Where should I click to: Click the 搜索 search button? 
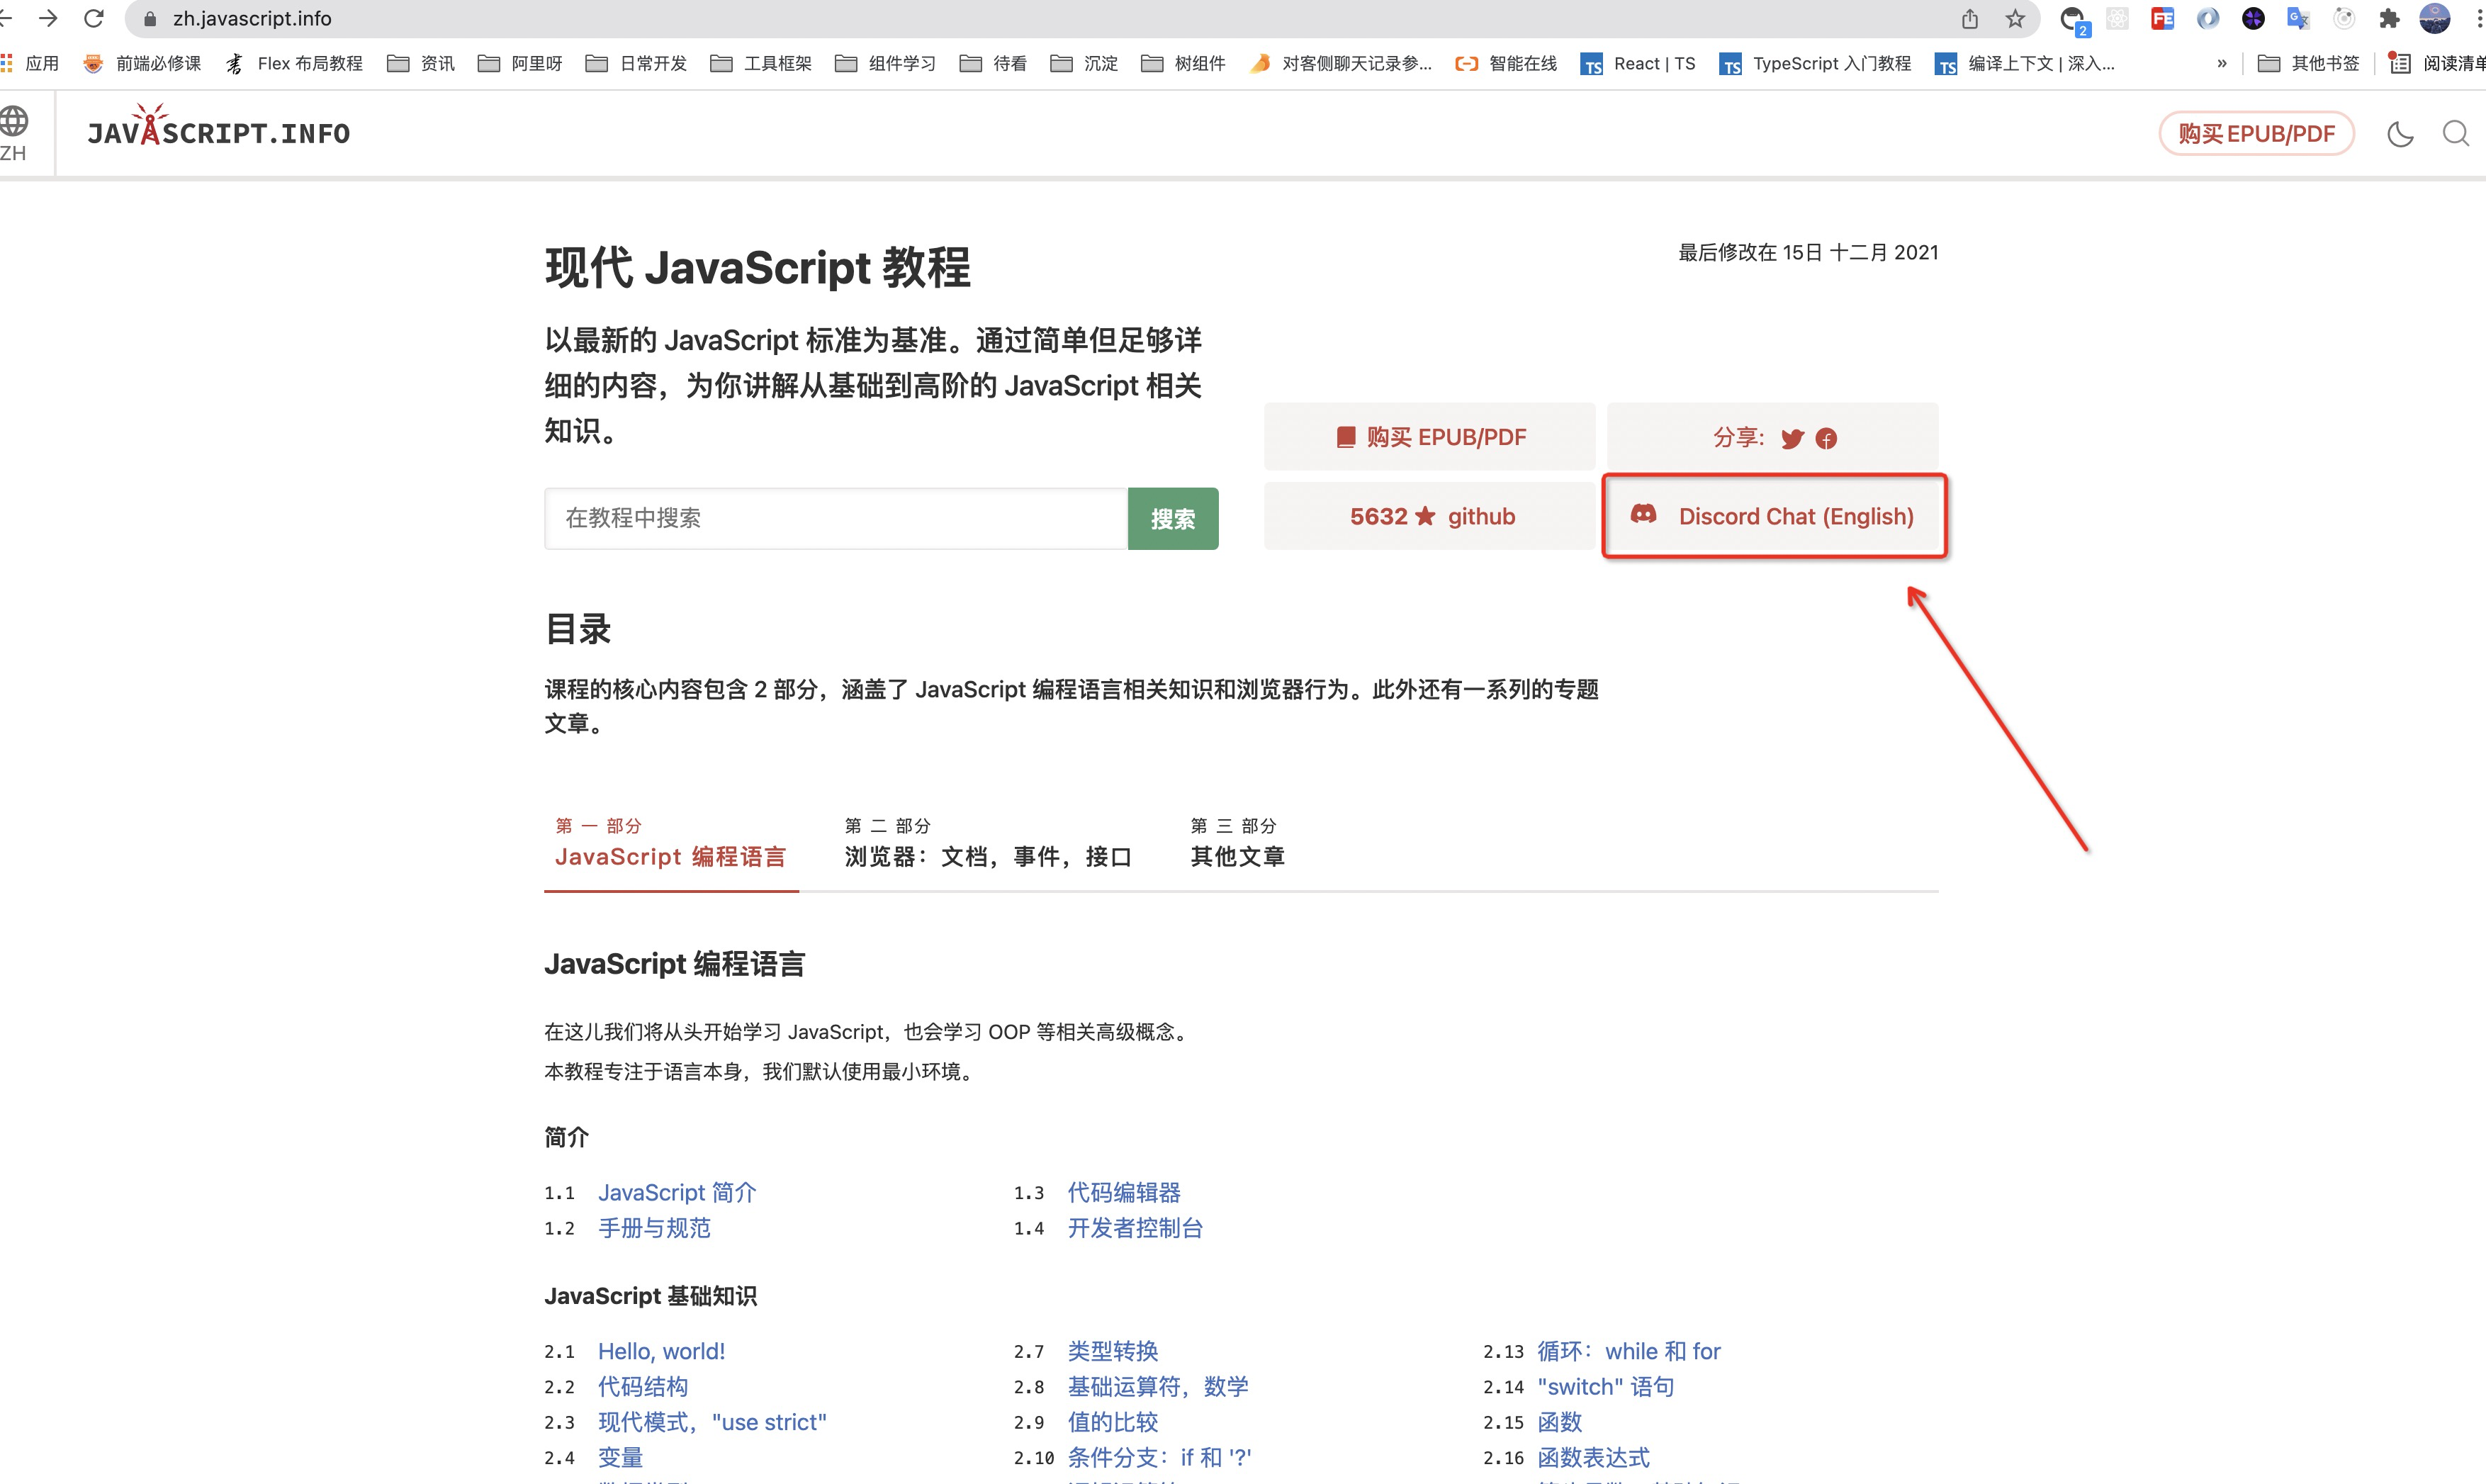tap(1172, 518)
